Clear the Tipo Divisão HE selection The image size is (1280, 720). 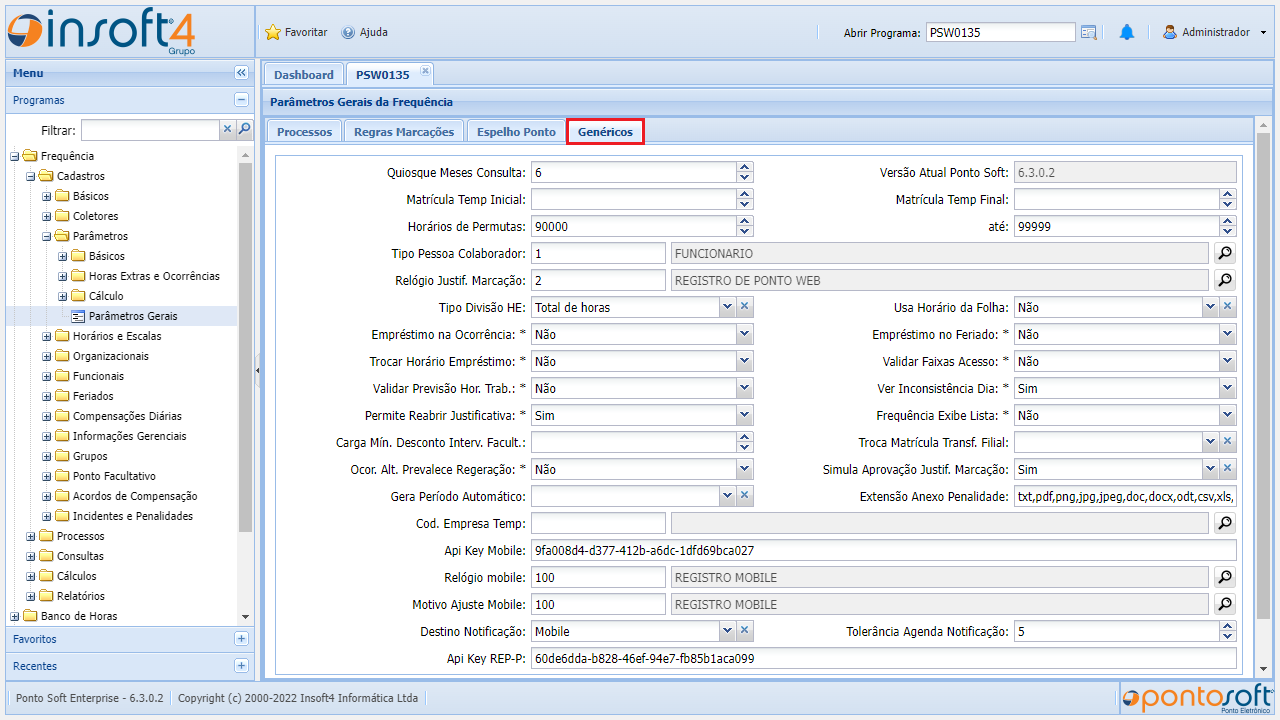click(745, 307)
